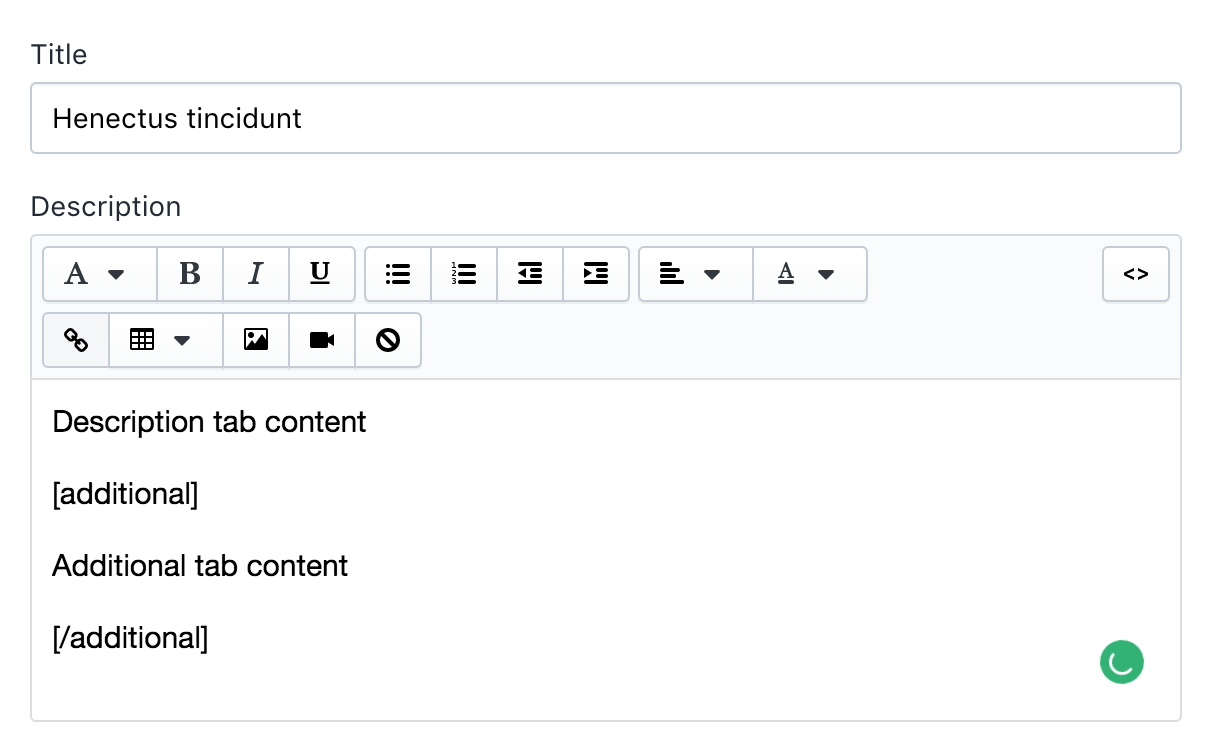1216x744 pixels.
Task: Click the green Grammarly status icon
Action: pos(1122,662)
